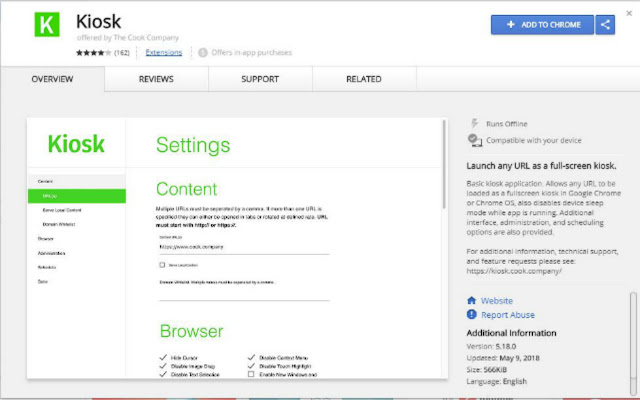Open the developer Website link
Screen dimensions: 640x400
point(497,301)
